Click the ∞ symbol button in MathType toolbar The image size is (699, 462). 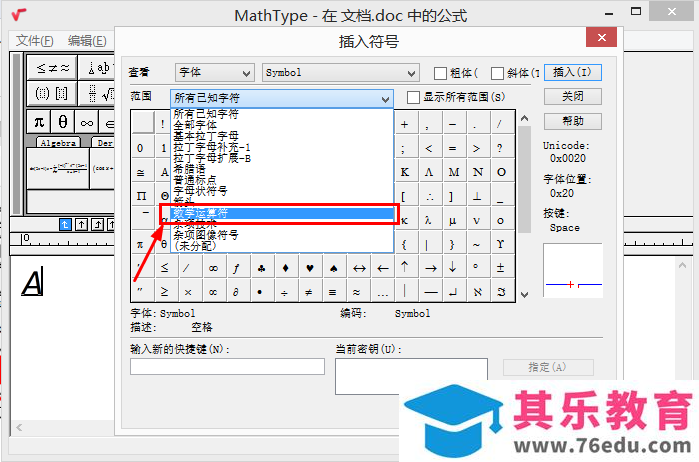click(x=87, y=121)
